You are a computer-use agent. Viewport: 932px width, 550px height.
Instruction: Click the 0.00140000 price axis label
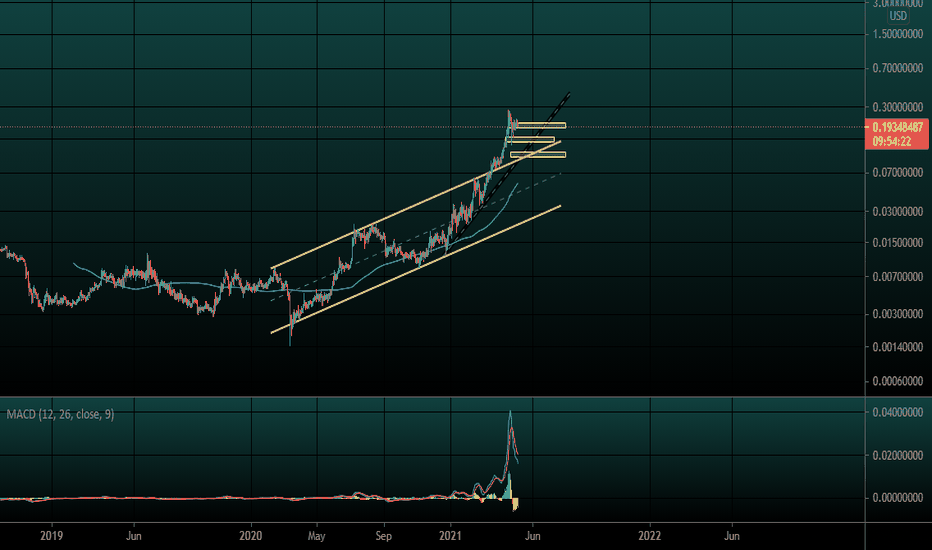(898, 347)
